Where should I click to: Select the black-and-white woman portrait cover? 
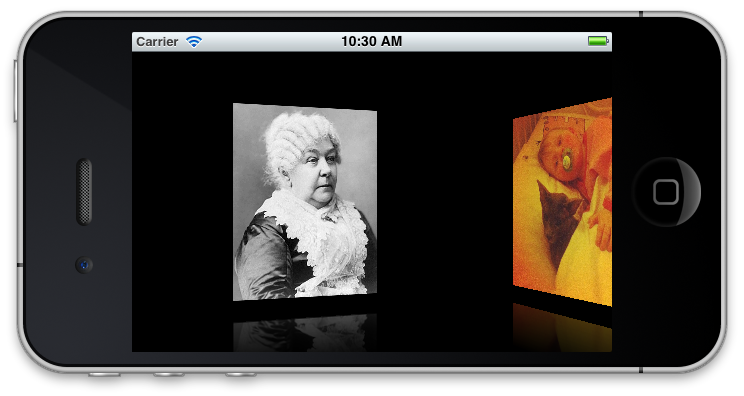[305, 202]
